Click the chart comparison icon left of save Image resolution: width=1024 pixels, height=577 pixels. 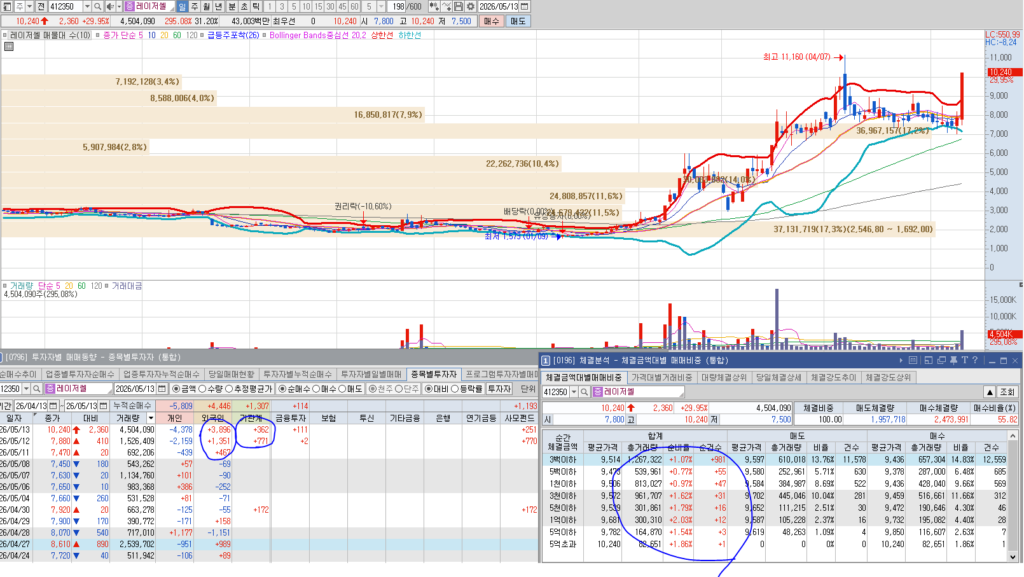click(446, 7)
